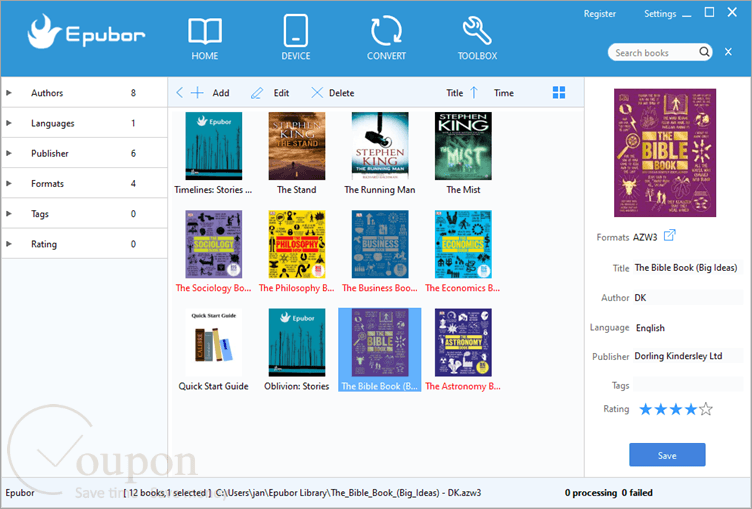The image size is (752, 509).
Task: Edit the Title field value
Action: click(688, 268)
